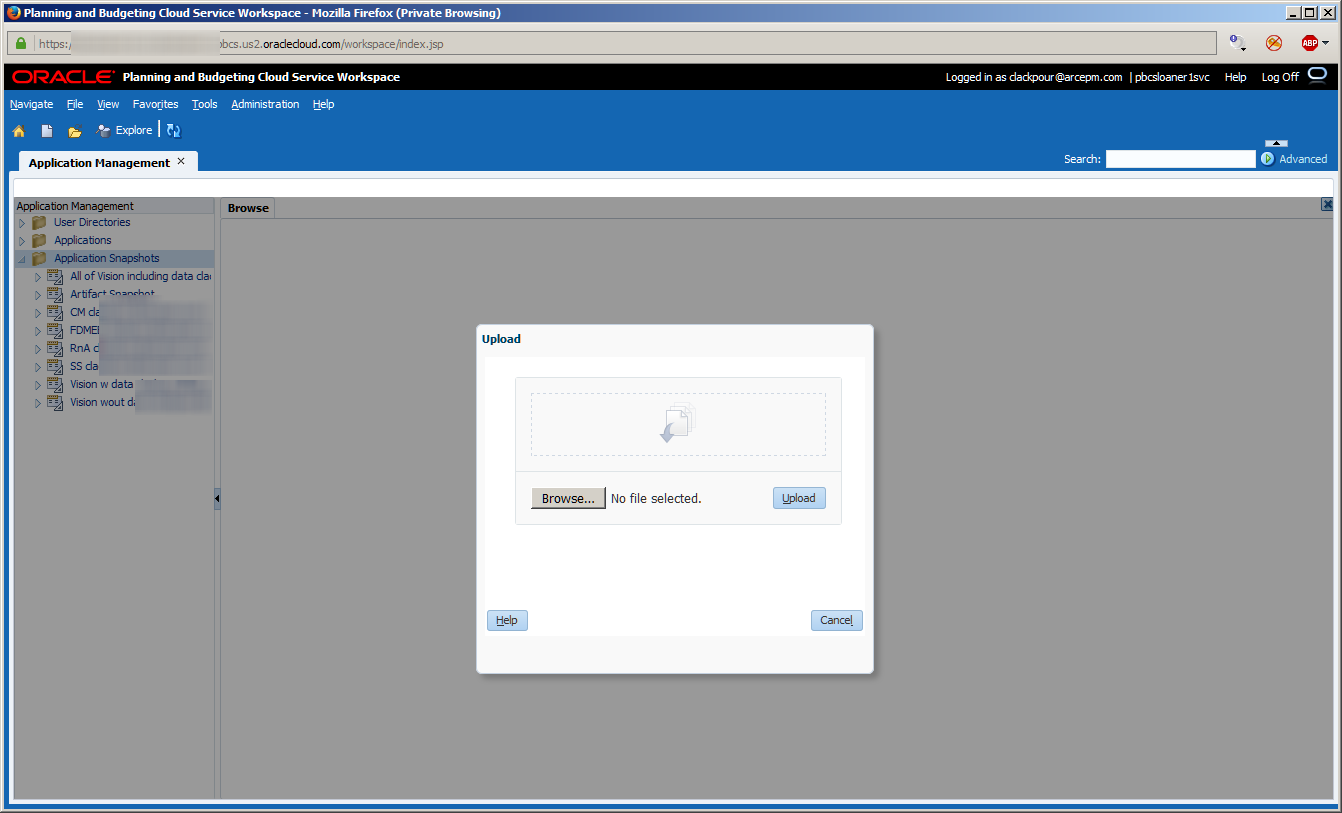1342x813 pixels.
Task: Expand the User Directories node
Action: click(x=22, y=223)
